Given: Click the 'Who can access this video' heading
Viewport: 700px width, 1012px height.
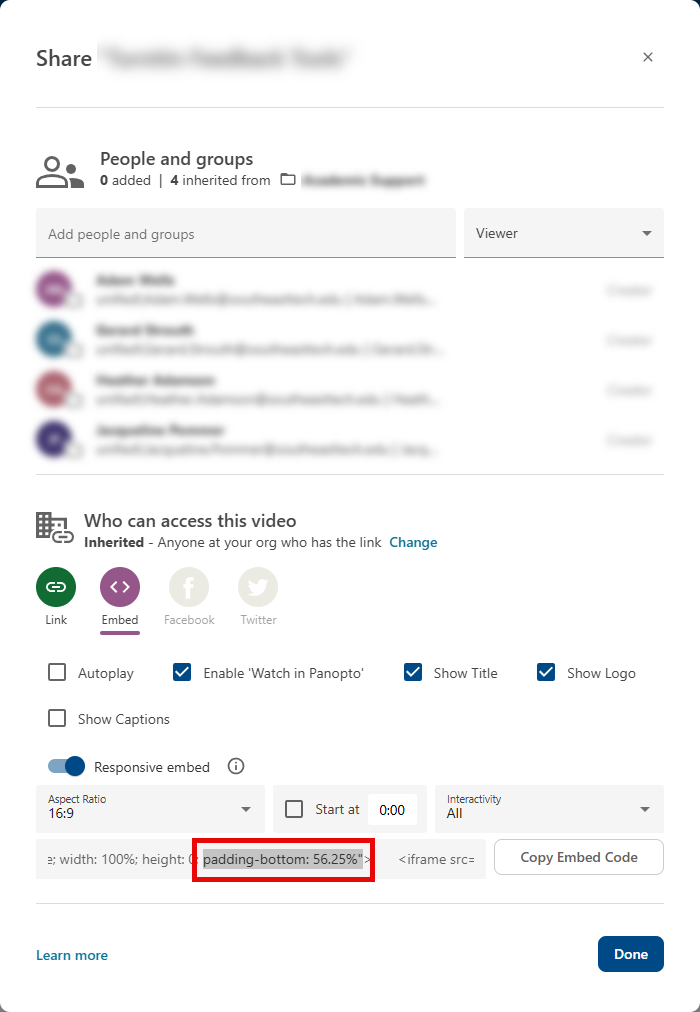Looking at the screenshot, I should tap(190, 521).
